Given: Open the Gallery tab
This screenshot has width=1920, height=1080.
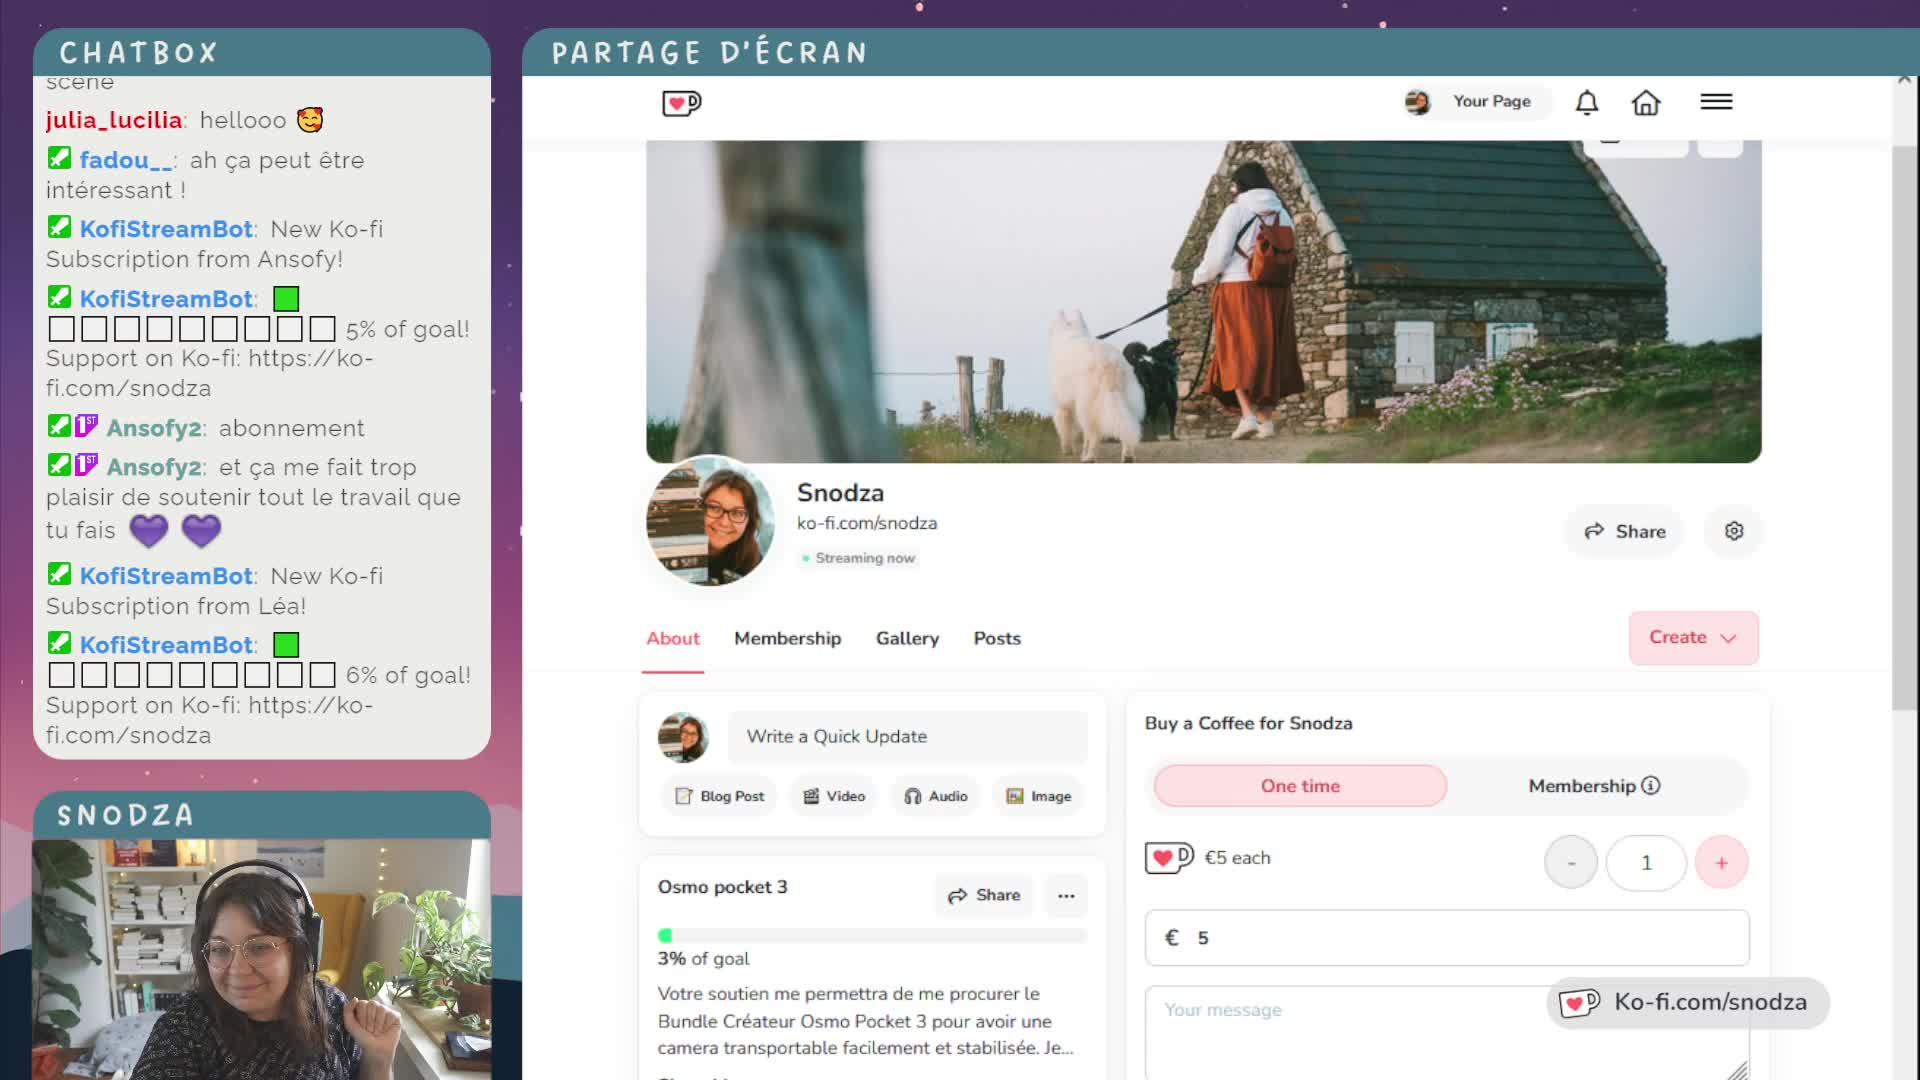Looking at the screenshot, I should click(907, 638).
